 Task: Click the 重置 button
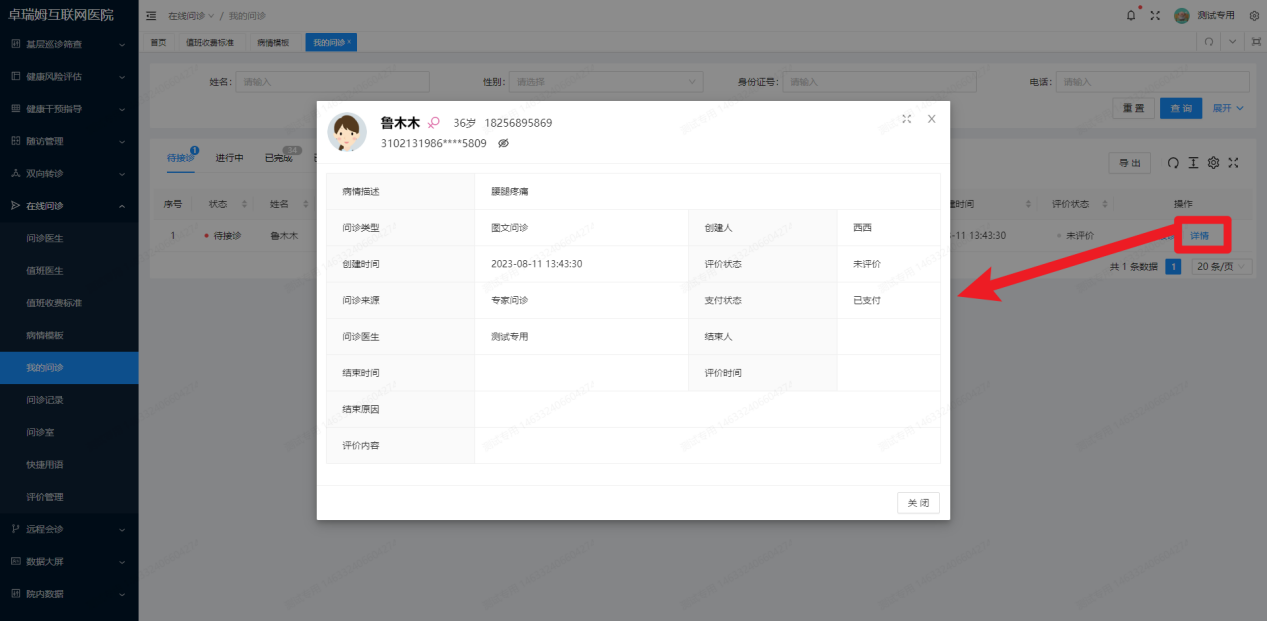(x=1133, y=108)
